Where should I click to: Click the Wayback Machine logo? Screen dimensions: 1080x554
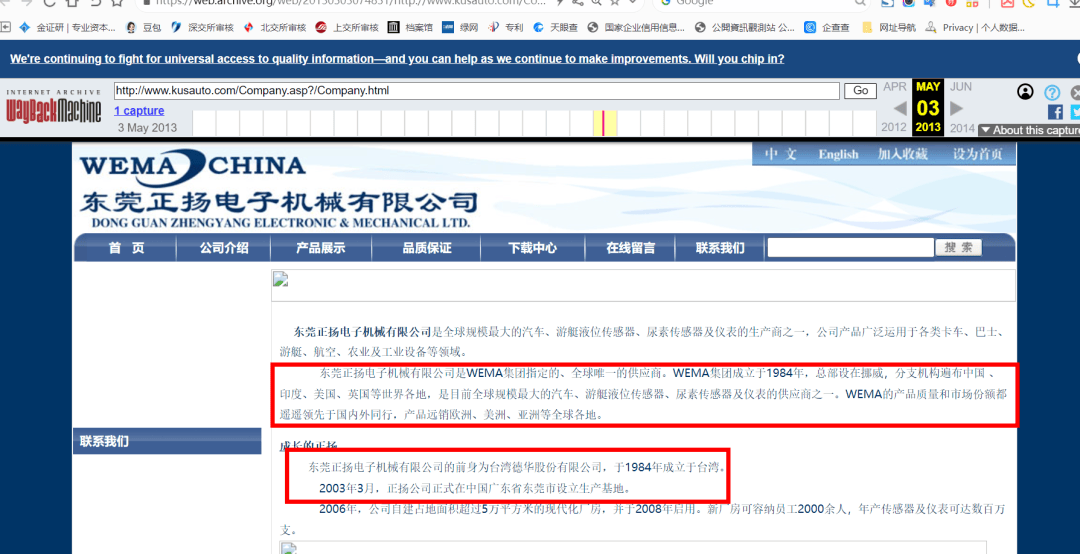coord(53,107)
